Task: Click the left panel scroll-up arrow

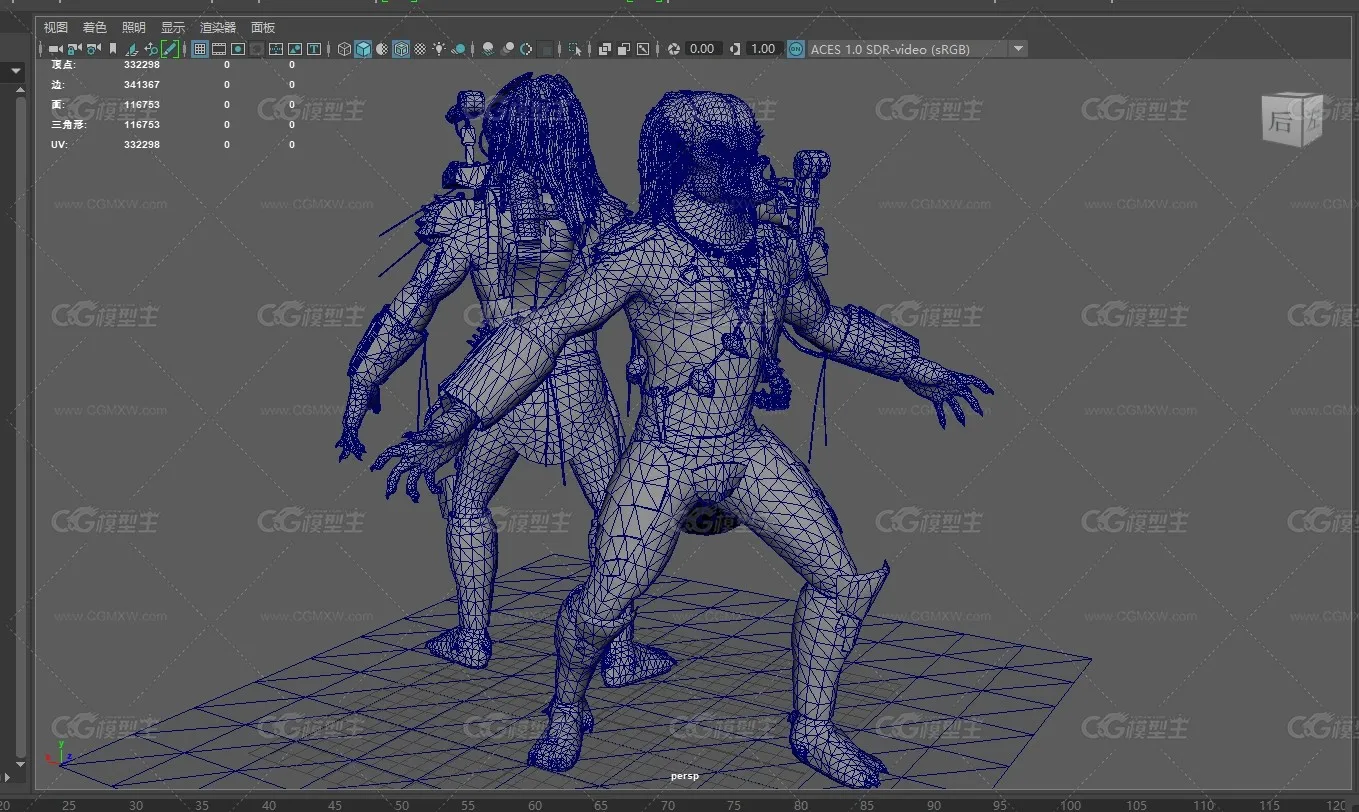Action: [x=19, y=90]
